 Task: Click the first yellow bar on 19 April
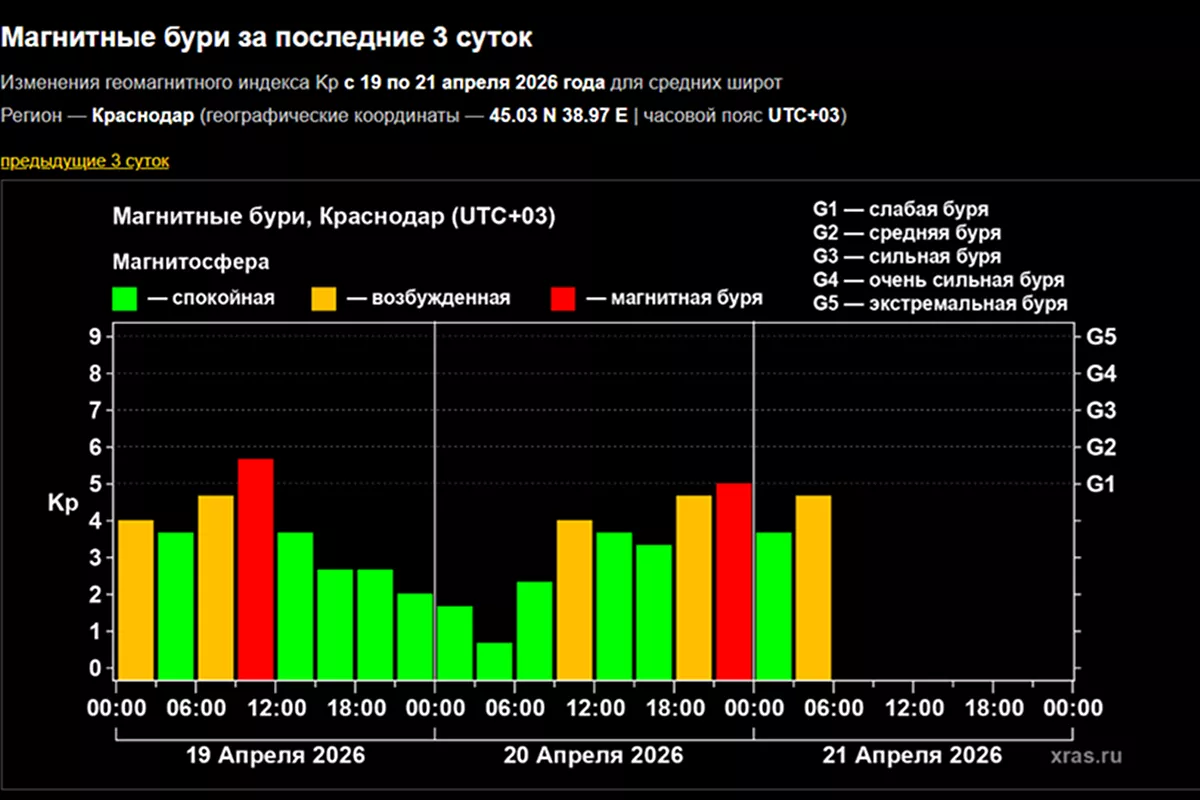pyautogui.click(x=136, y=598)
